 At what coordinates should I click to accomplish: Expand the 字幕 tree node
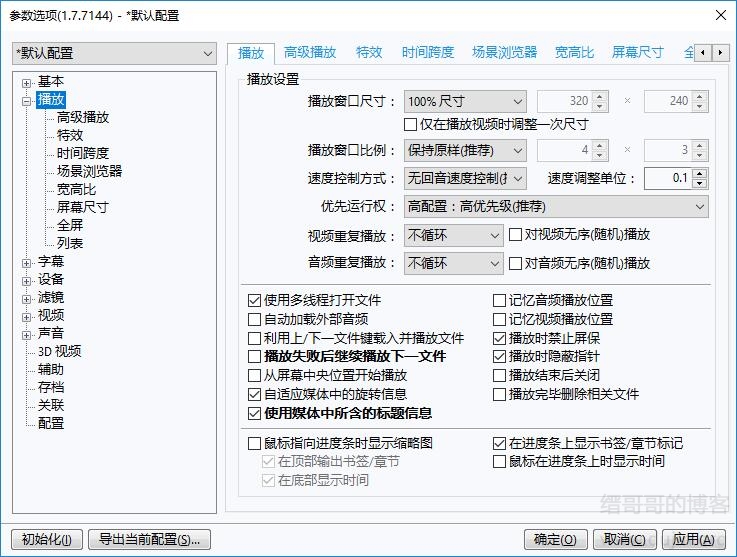click(26, 263)
